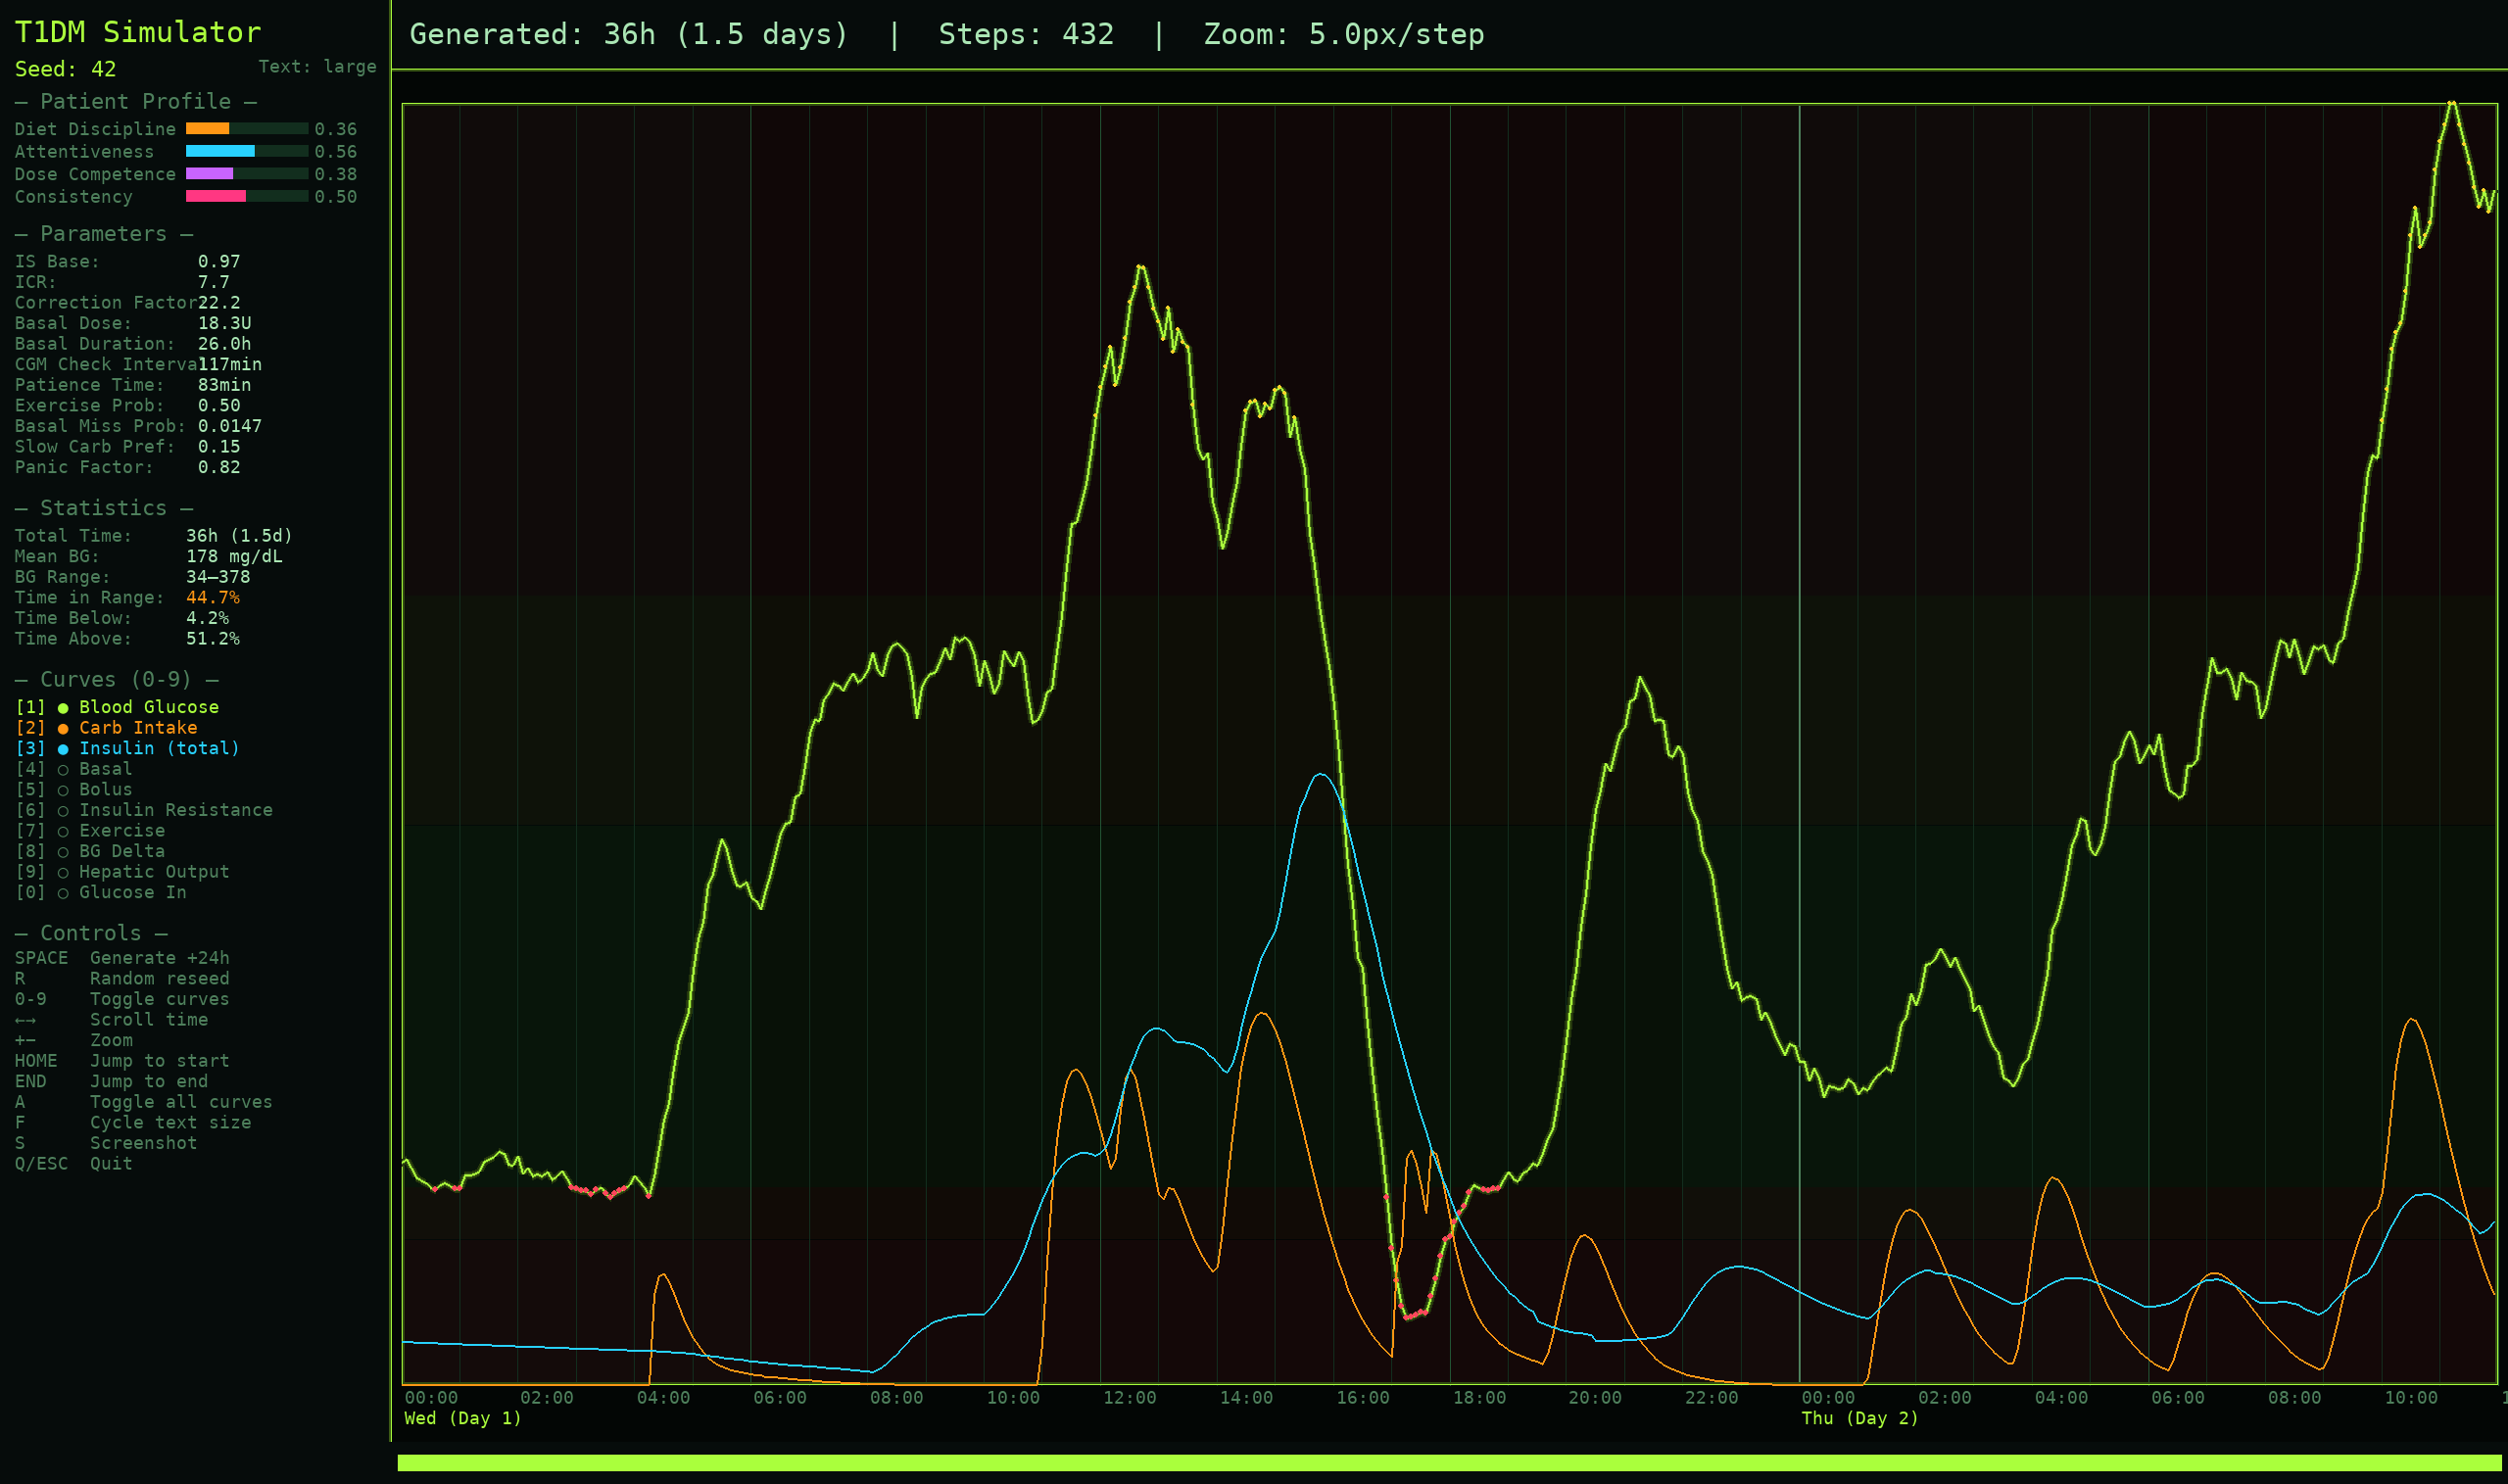Enable the Exercise curve

pos(90,831)
